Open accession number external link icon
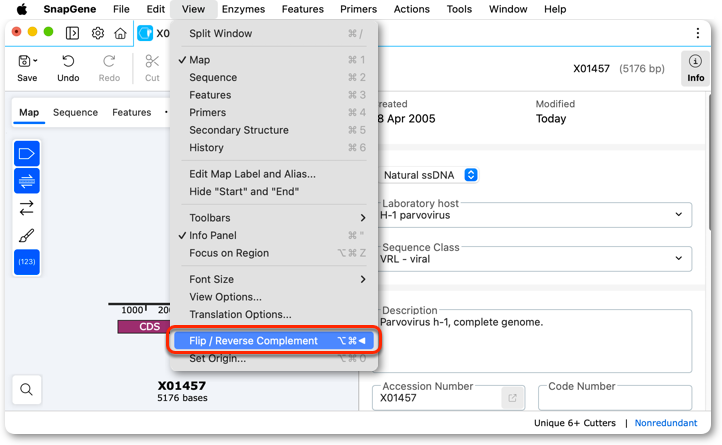 tap(512, 398)
